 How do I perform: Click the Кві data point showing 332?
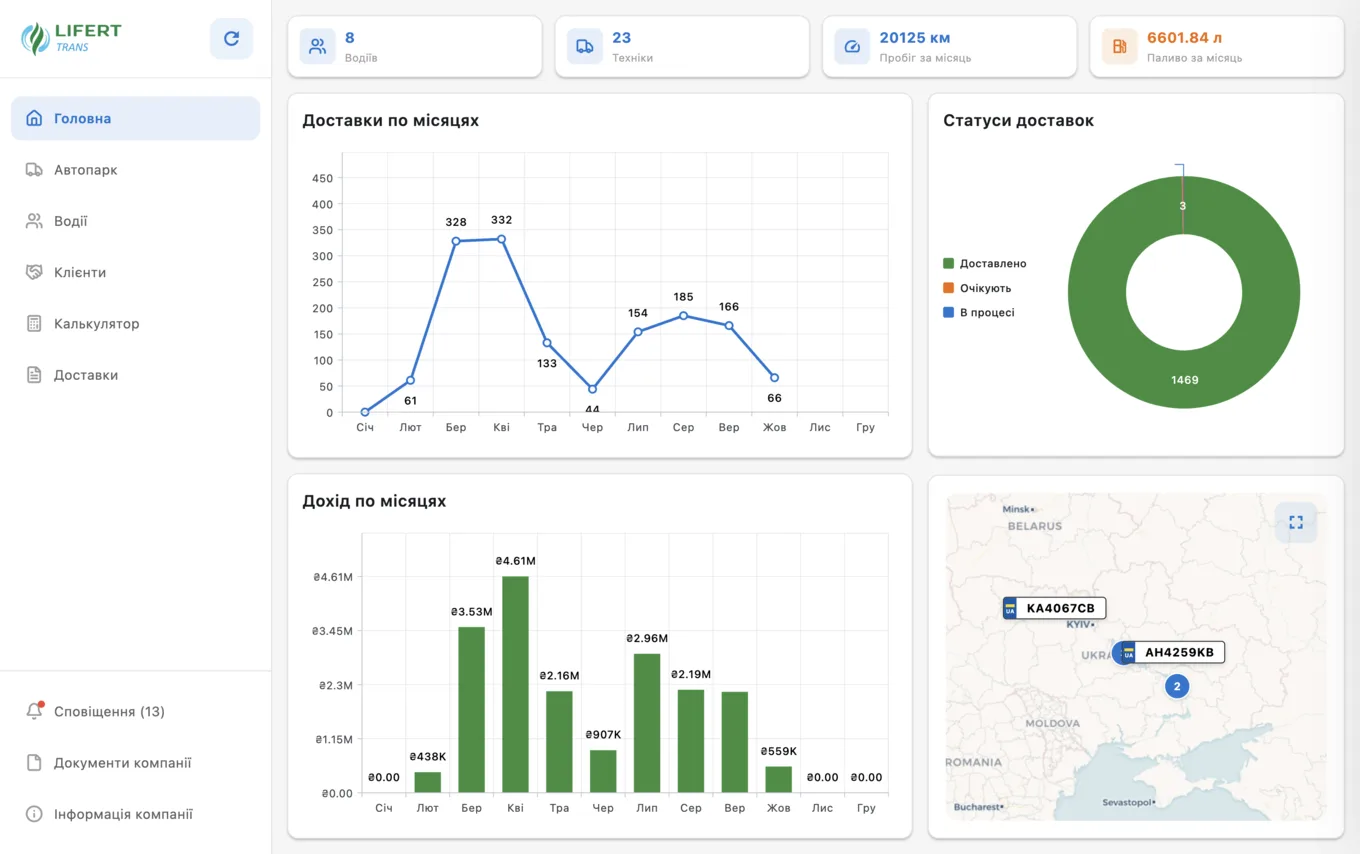pyautogui.click(x=501, y=239)
